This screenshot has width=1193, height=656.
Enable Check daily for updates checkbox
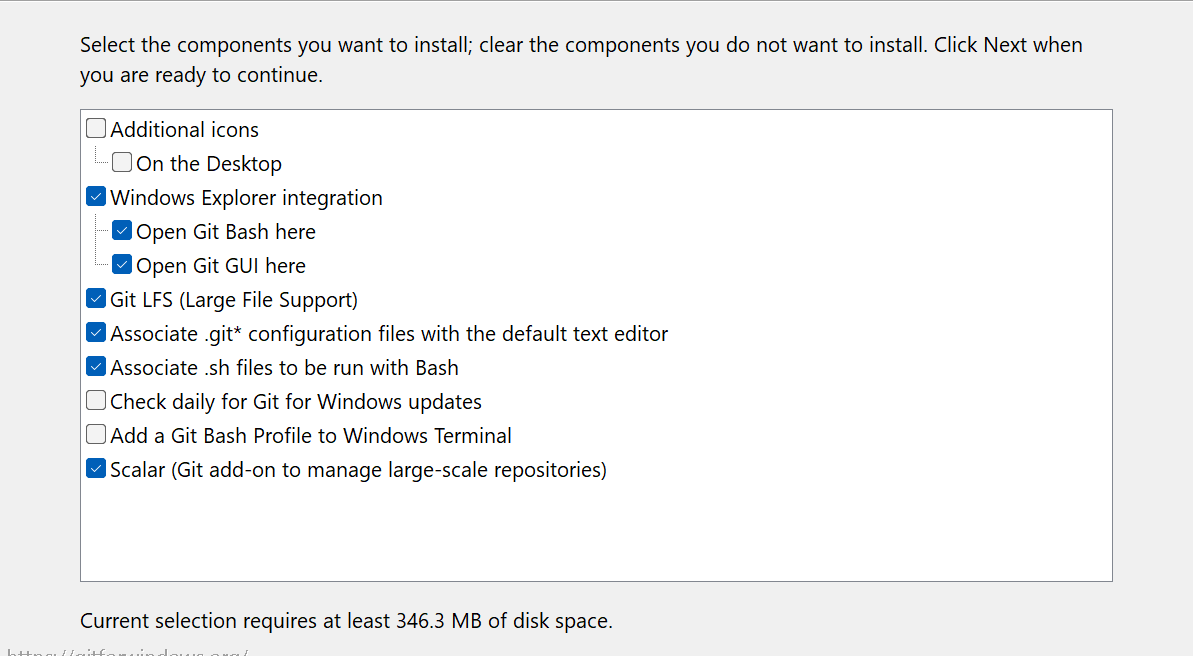[96, 401]
